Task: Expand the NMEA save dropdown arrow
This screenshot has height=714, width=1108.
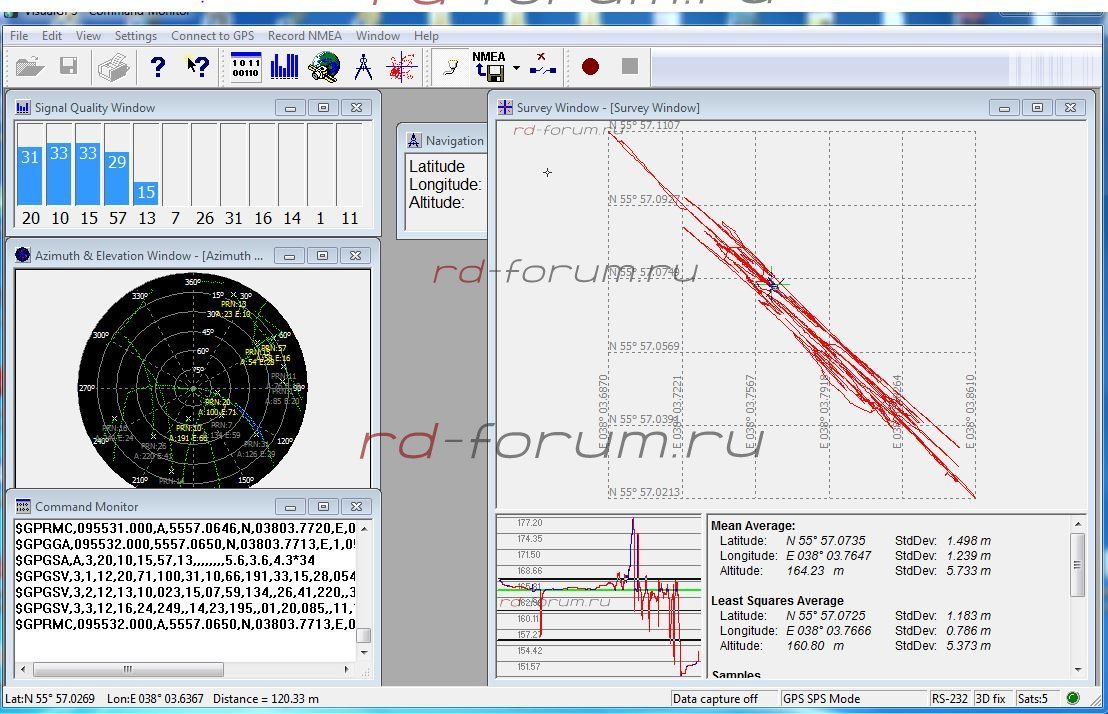Action: tap(516, 68)
